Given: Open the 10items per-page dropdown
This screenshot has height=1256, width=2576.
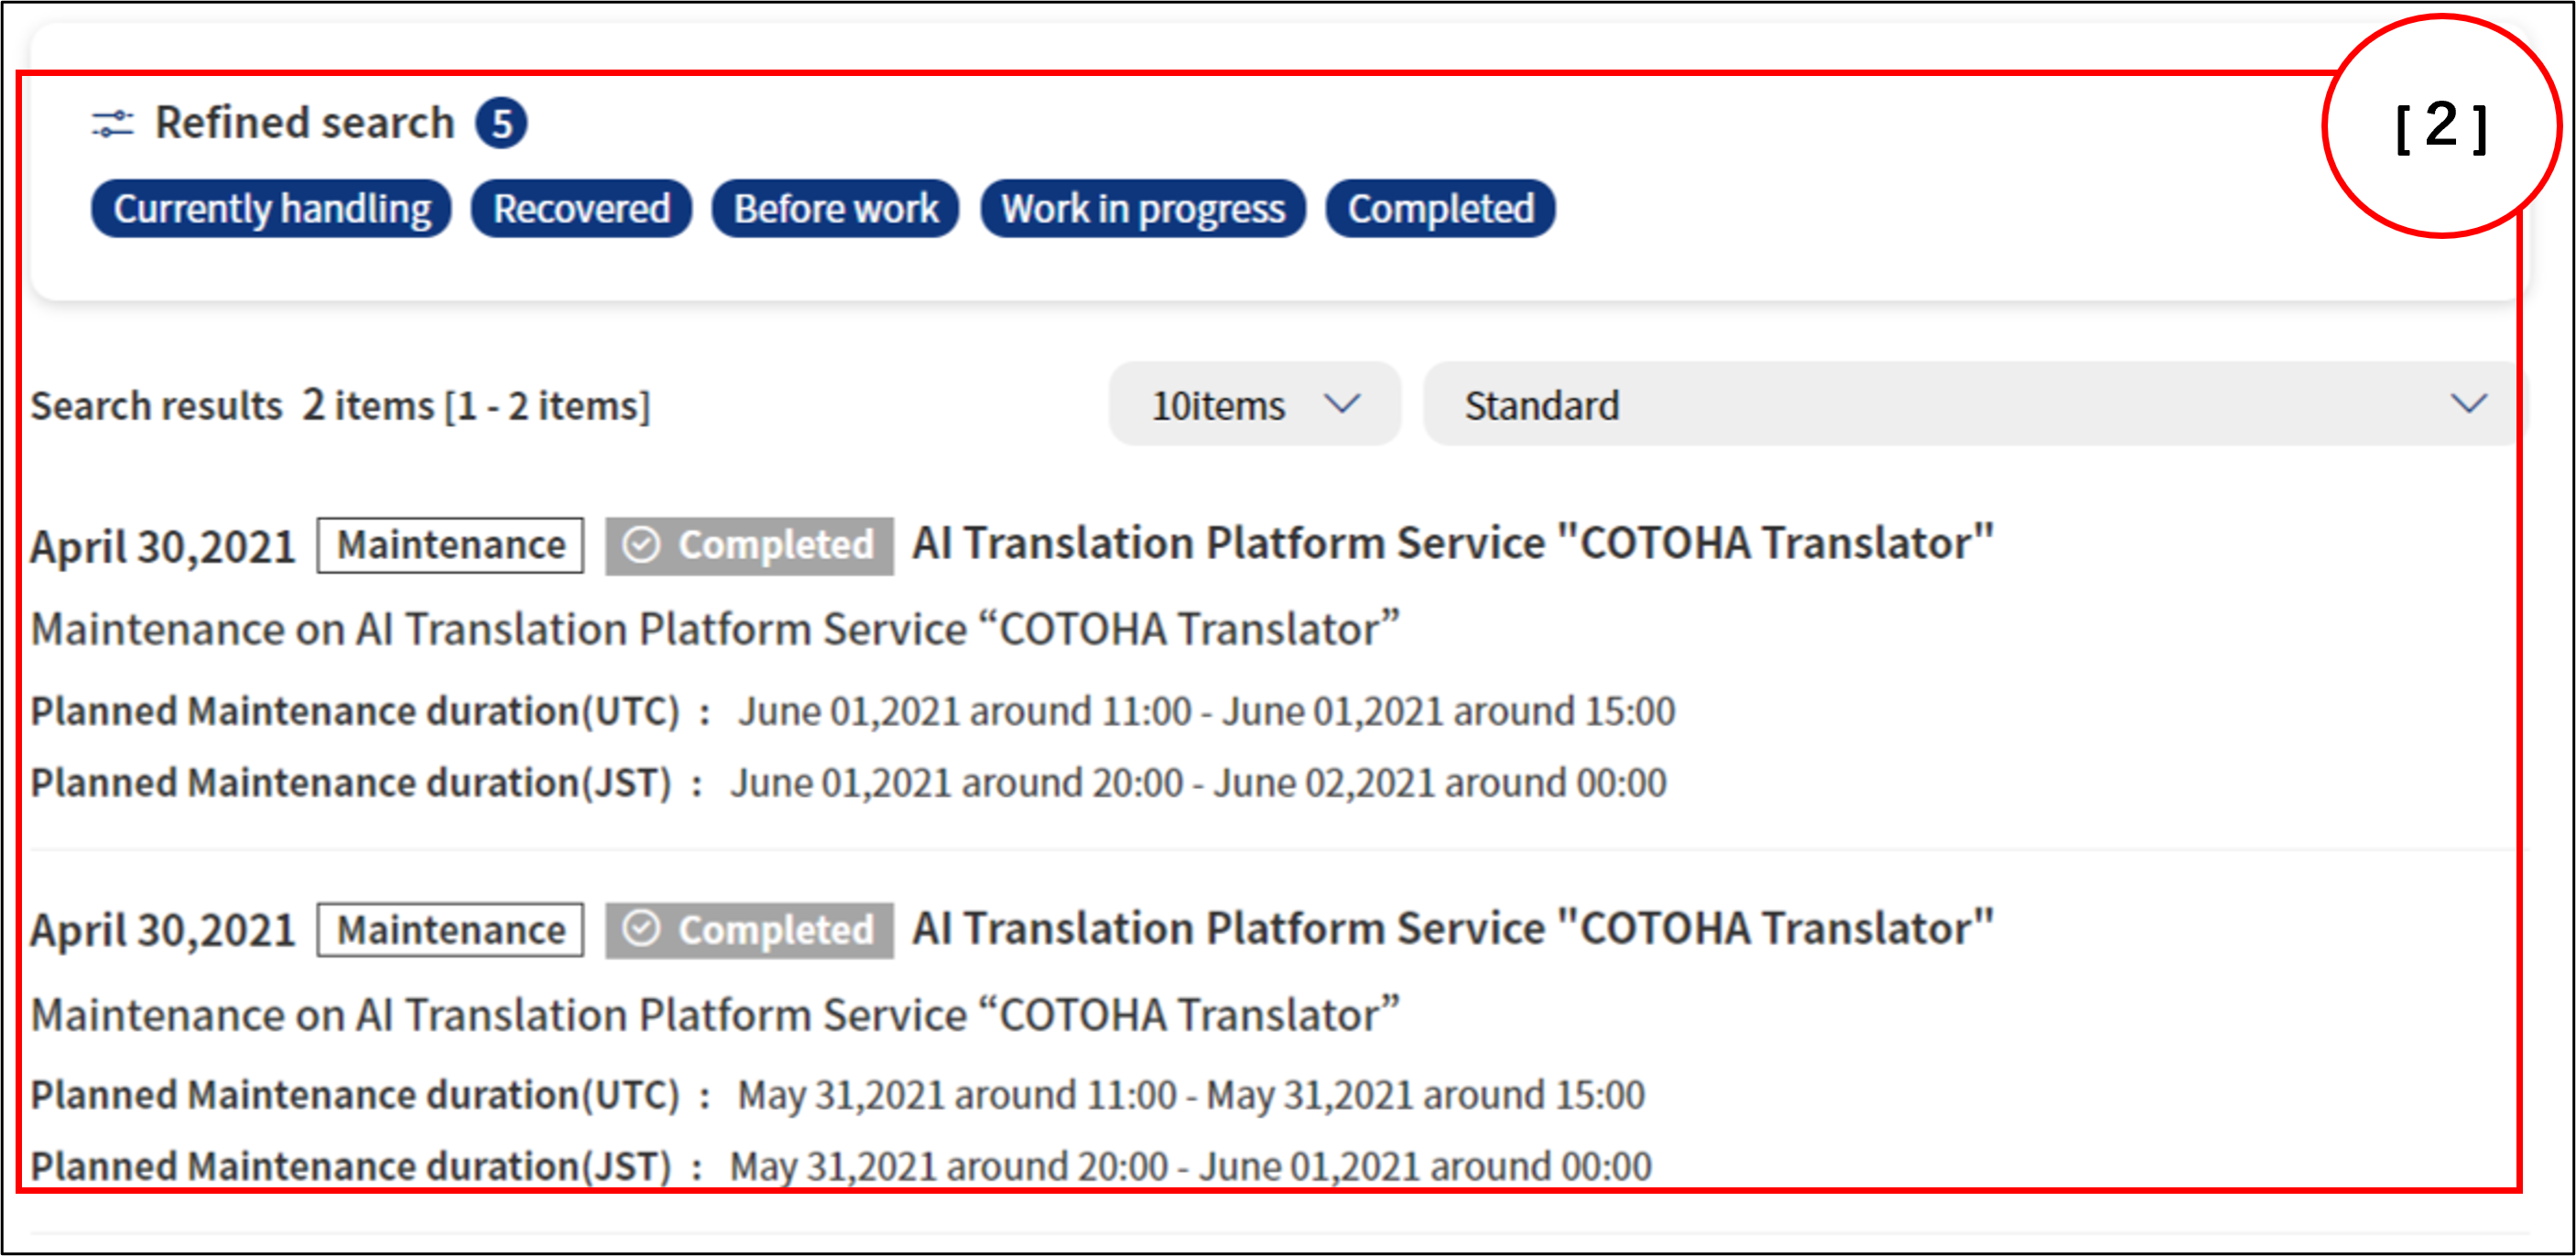Looking at the screenshot, I should [x=1254, y=404].
